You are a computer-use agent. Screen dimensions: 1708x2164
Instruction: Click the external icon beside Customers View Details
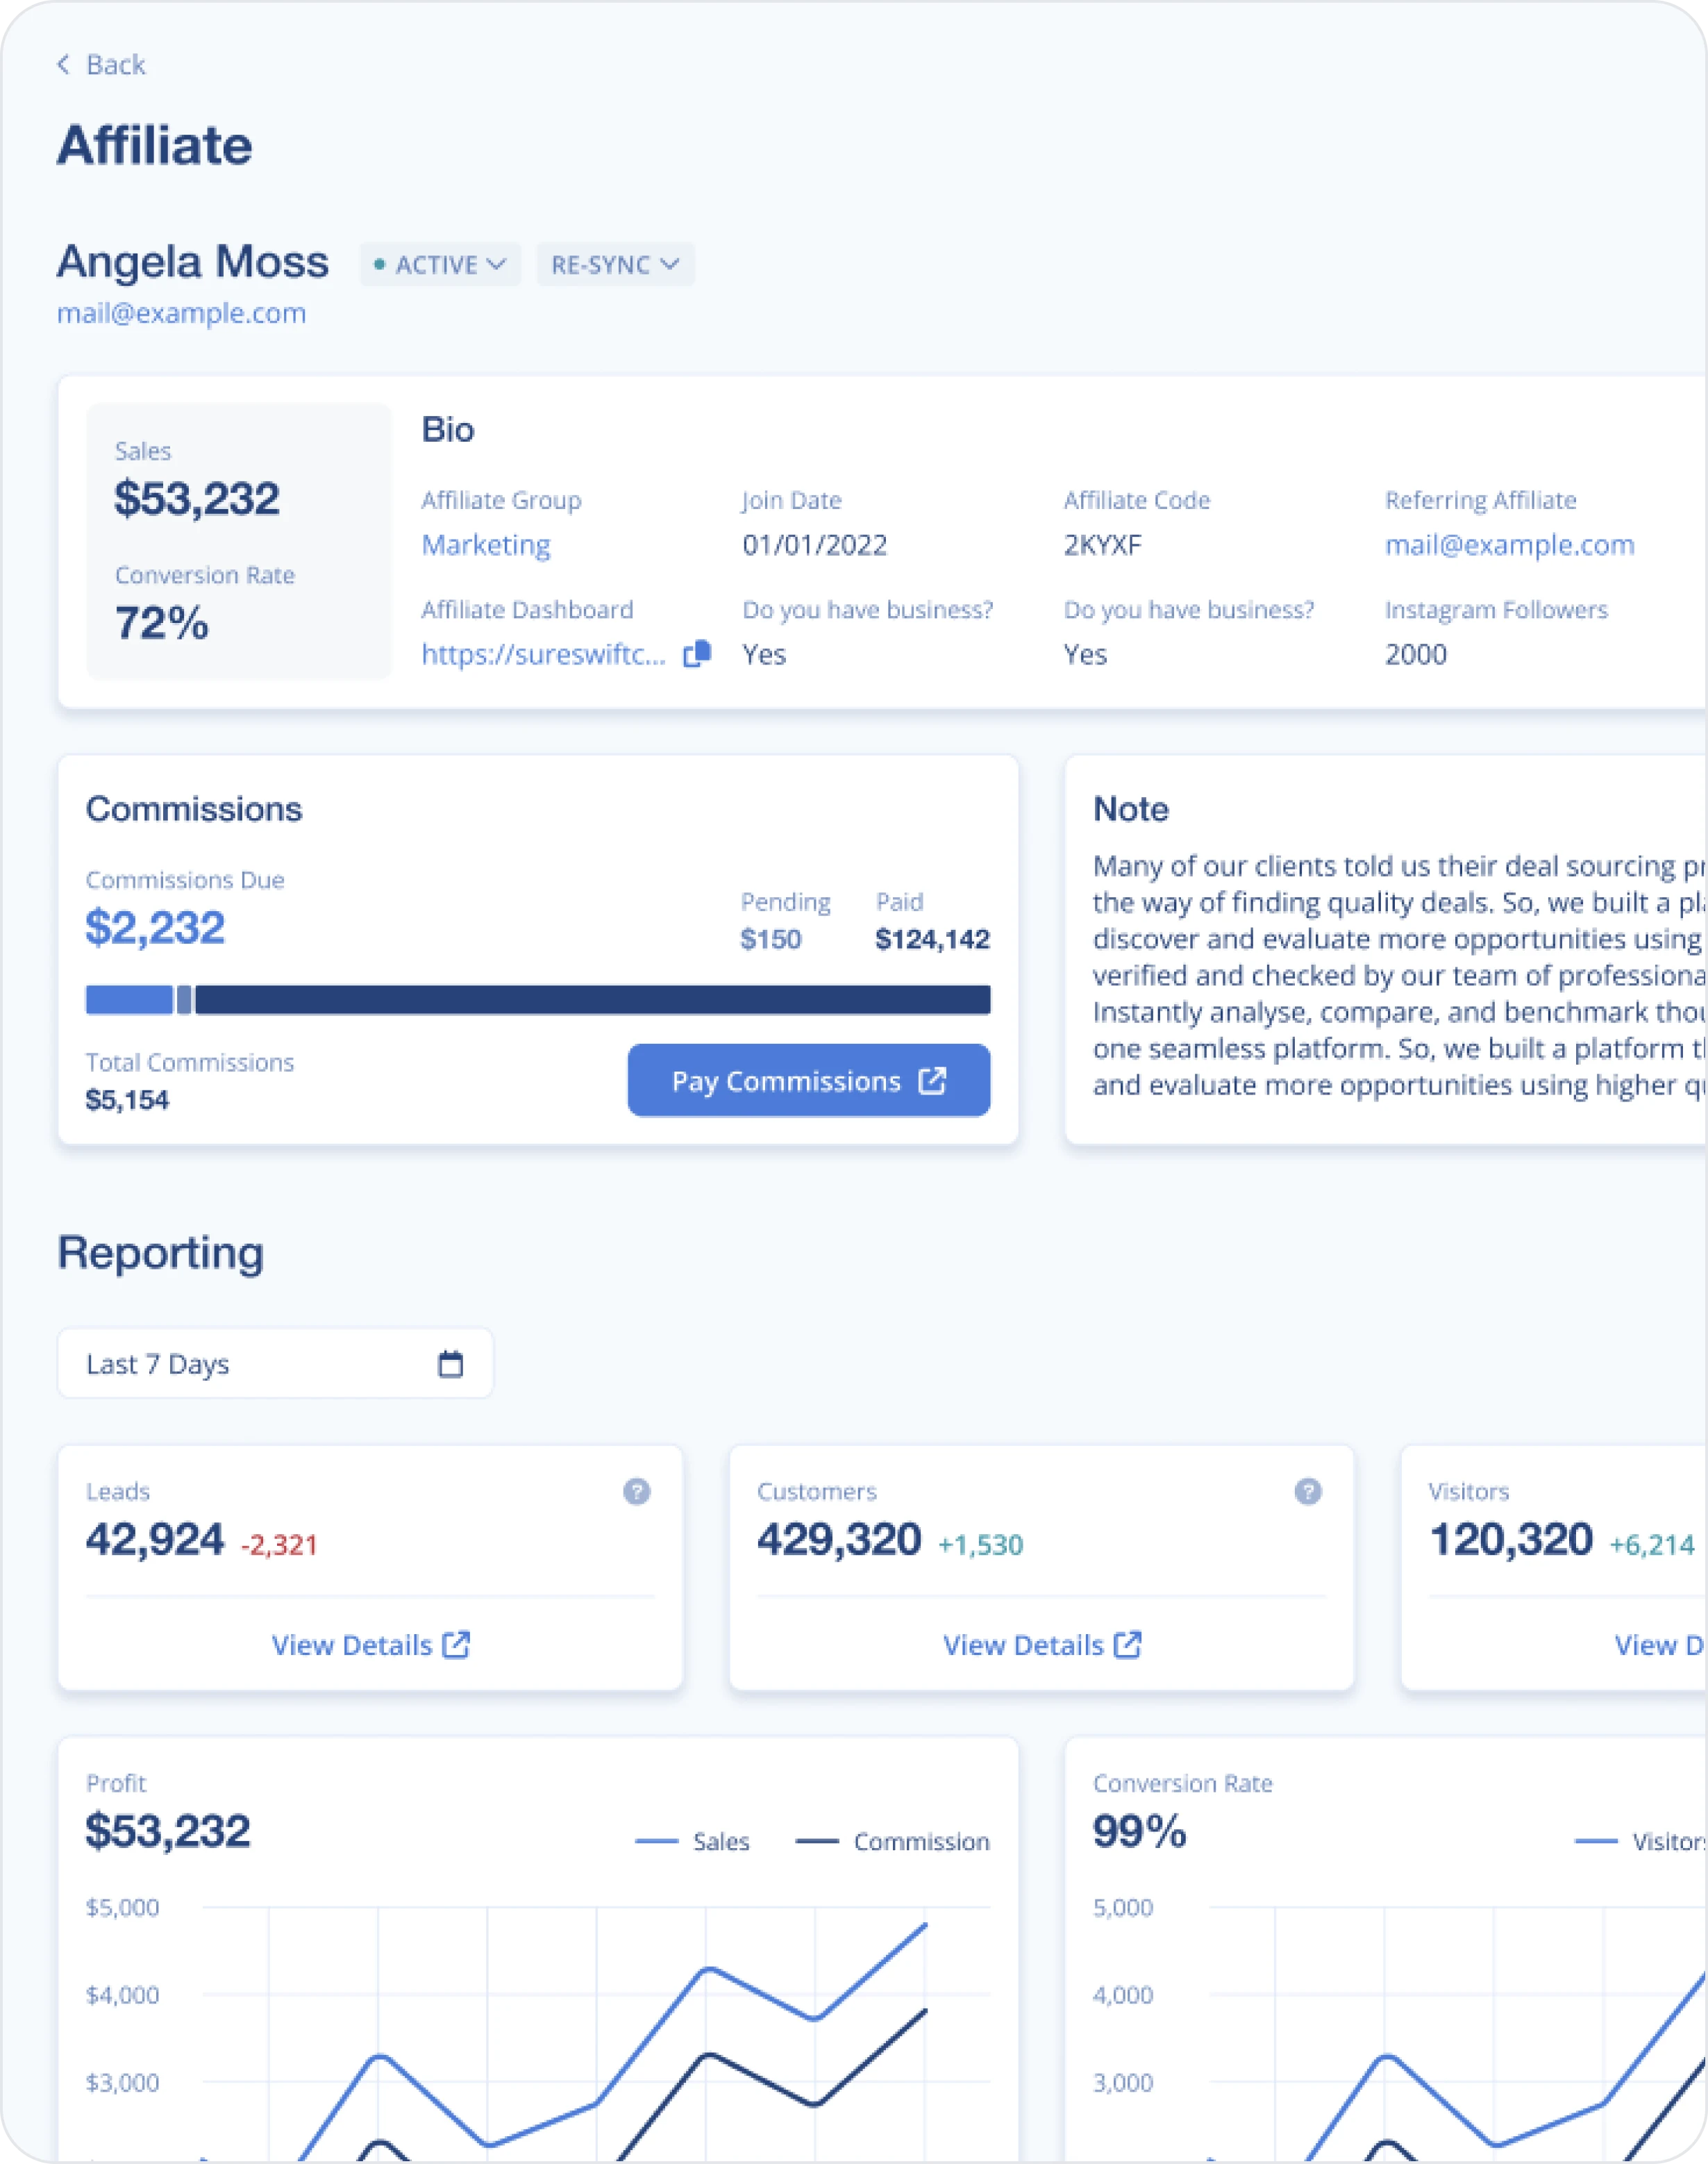[x=1128, y=1645]
